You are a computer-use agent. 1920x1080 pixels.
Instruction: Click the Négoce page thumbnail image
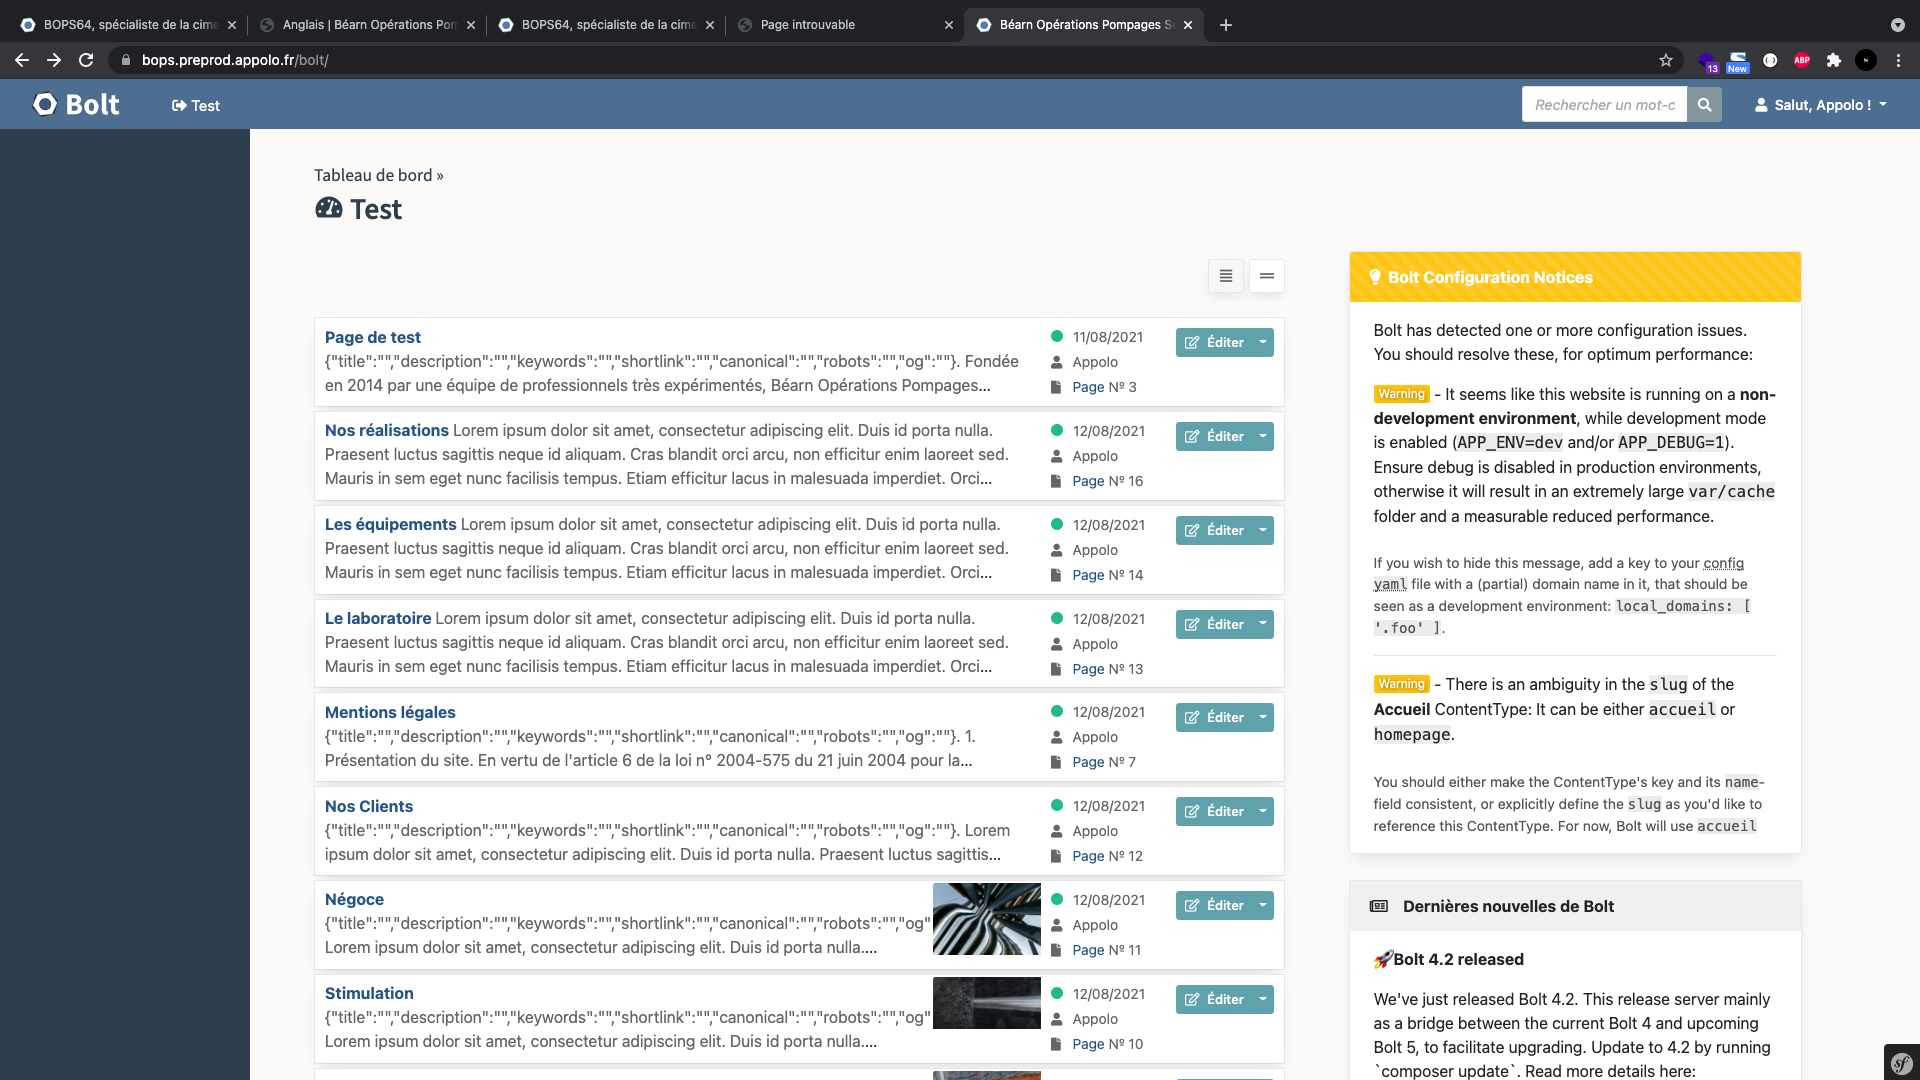[986, 919]
